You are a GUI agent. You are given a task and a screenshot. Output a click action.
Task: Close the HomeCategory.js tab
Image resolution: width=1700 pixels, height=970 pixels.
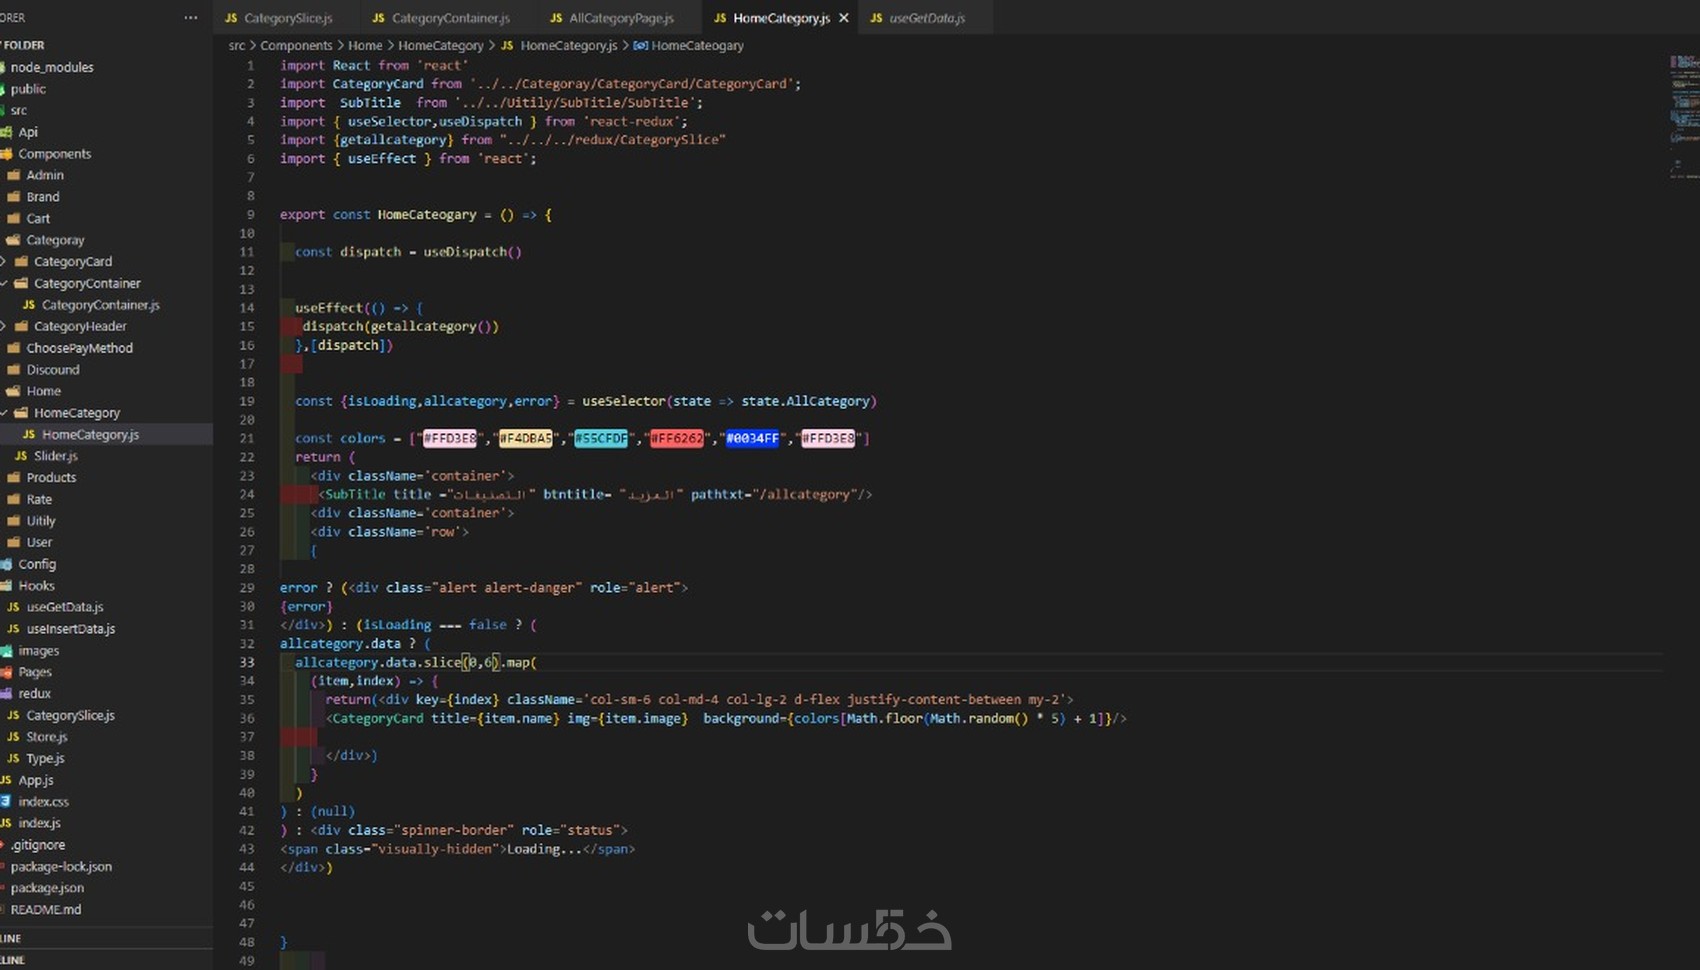pyautogui.click(x=844, y=18)
